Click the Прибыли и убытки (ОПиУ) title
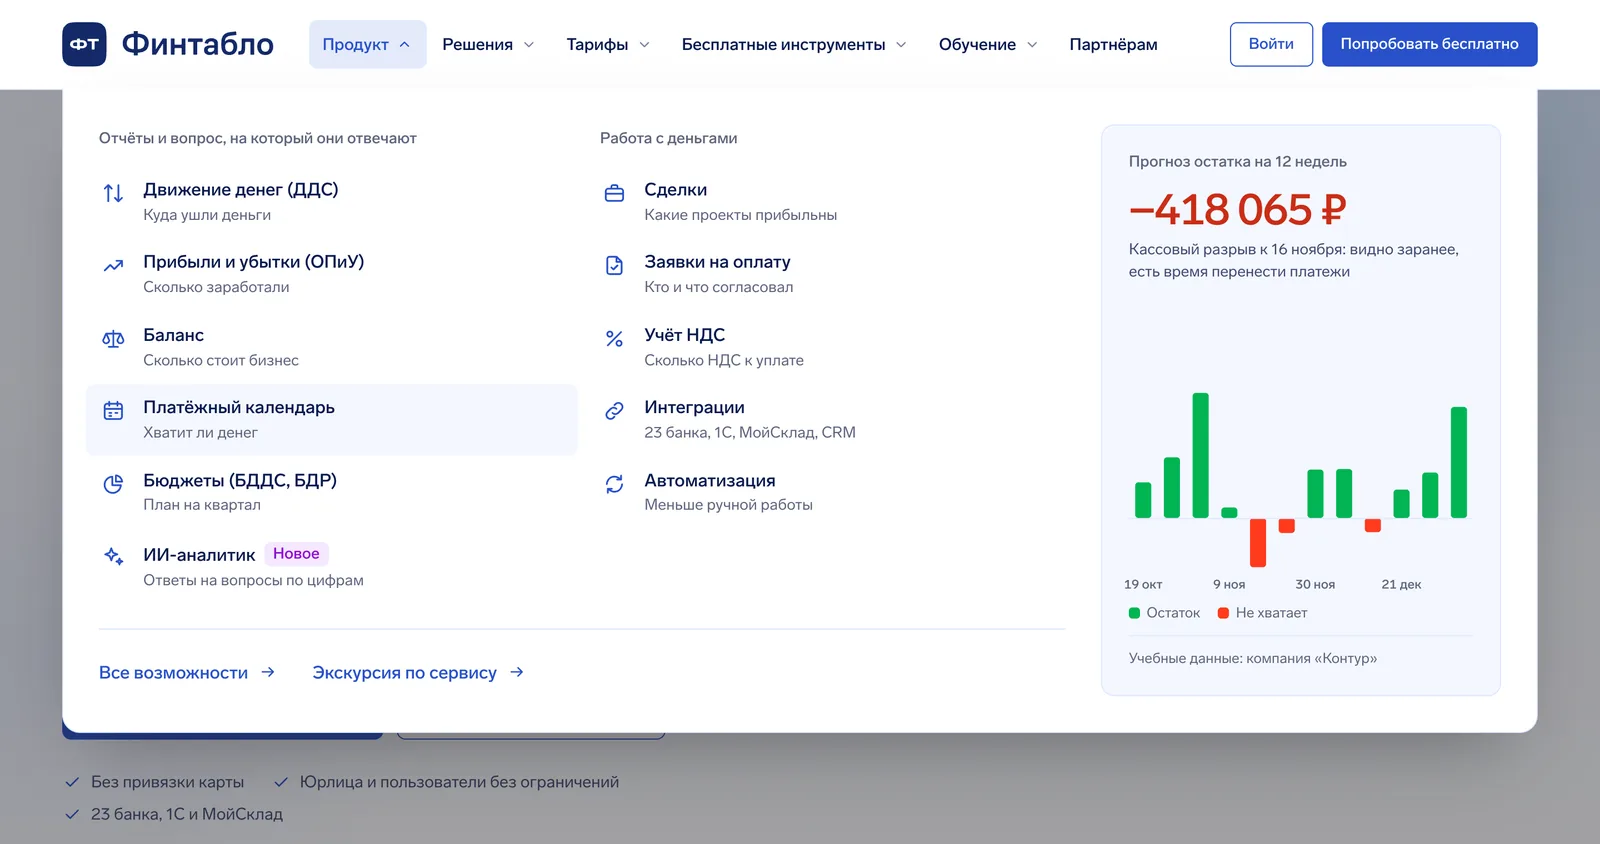Viewport: 1600px width, 844px height. point(253,262)
